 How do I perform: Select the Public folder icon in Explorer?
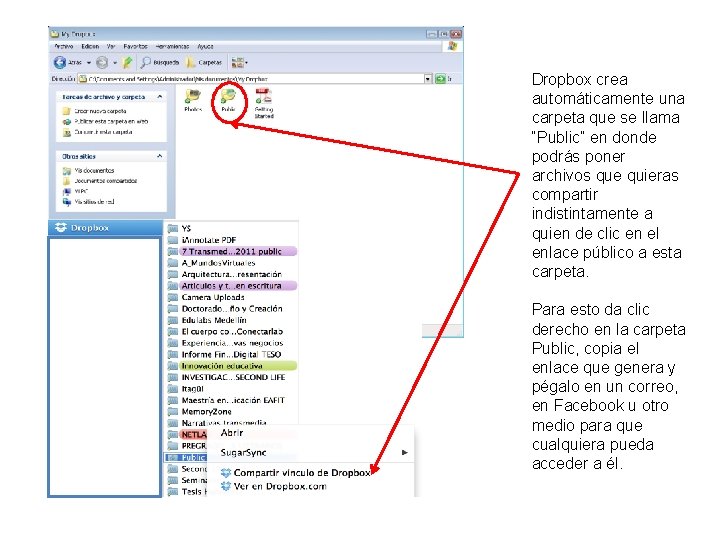pos(228,96)
